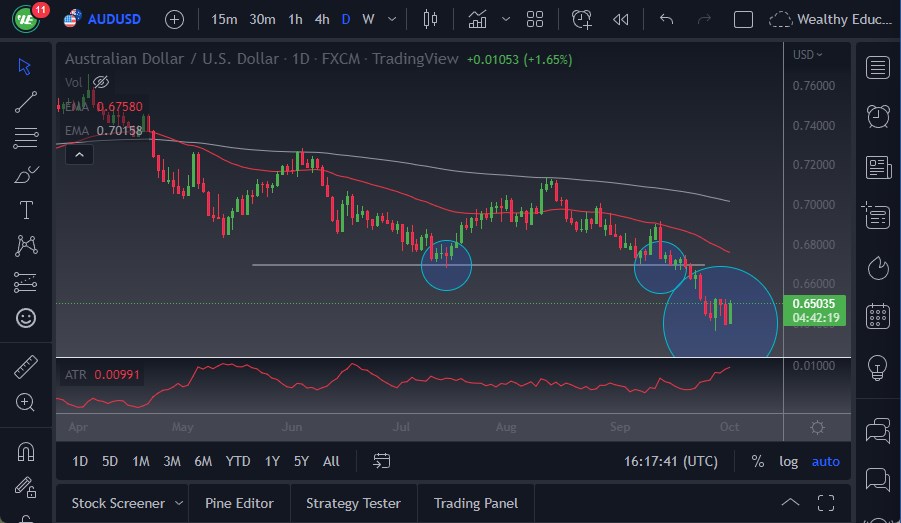Open the emoji icons tool

26,318
